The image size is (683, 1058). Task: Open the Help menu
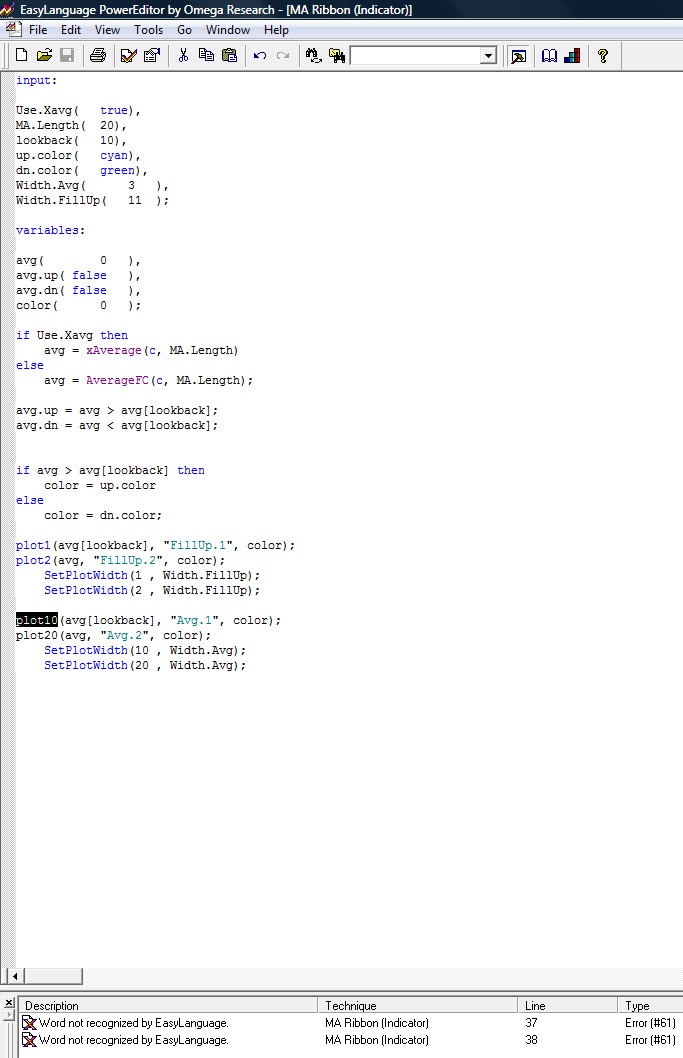pos(276,30)
